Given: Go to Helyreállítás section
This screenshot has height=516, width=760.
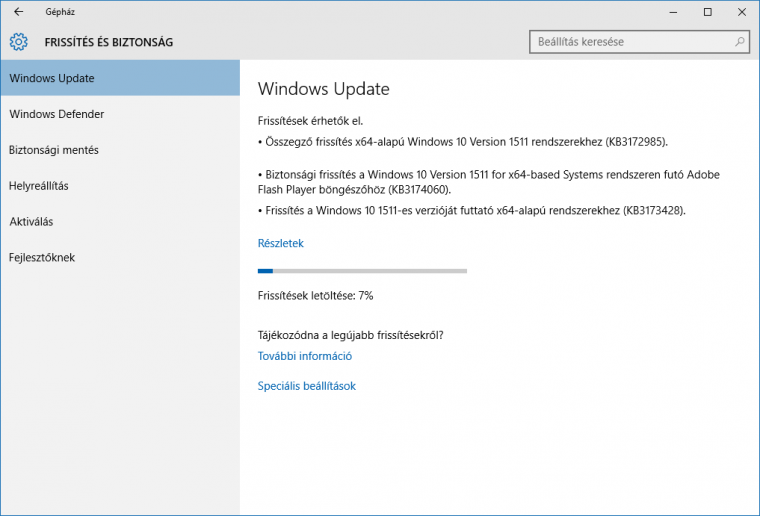Looking at the screenshot, I should click(x=120, y=186).
